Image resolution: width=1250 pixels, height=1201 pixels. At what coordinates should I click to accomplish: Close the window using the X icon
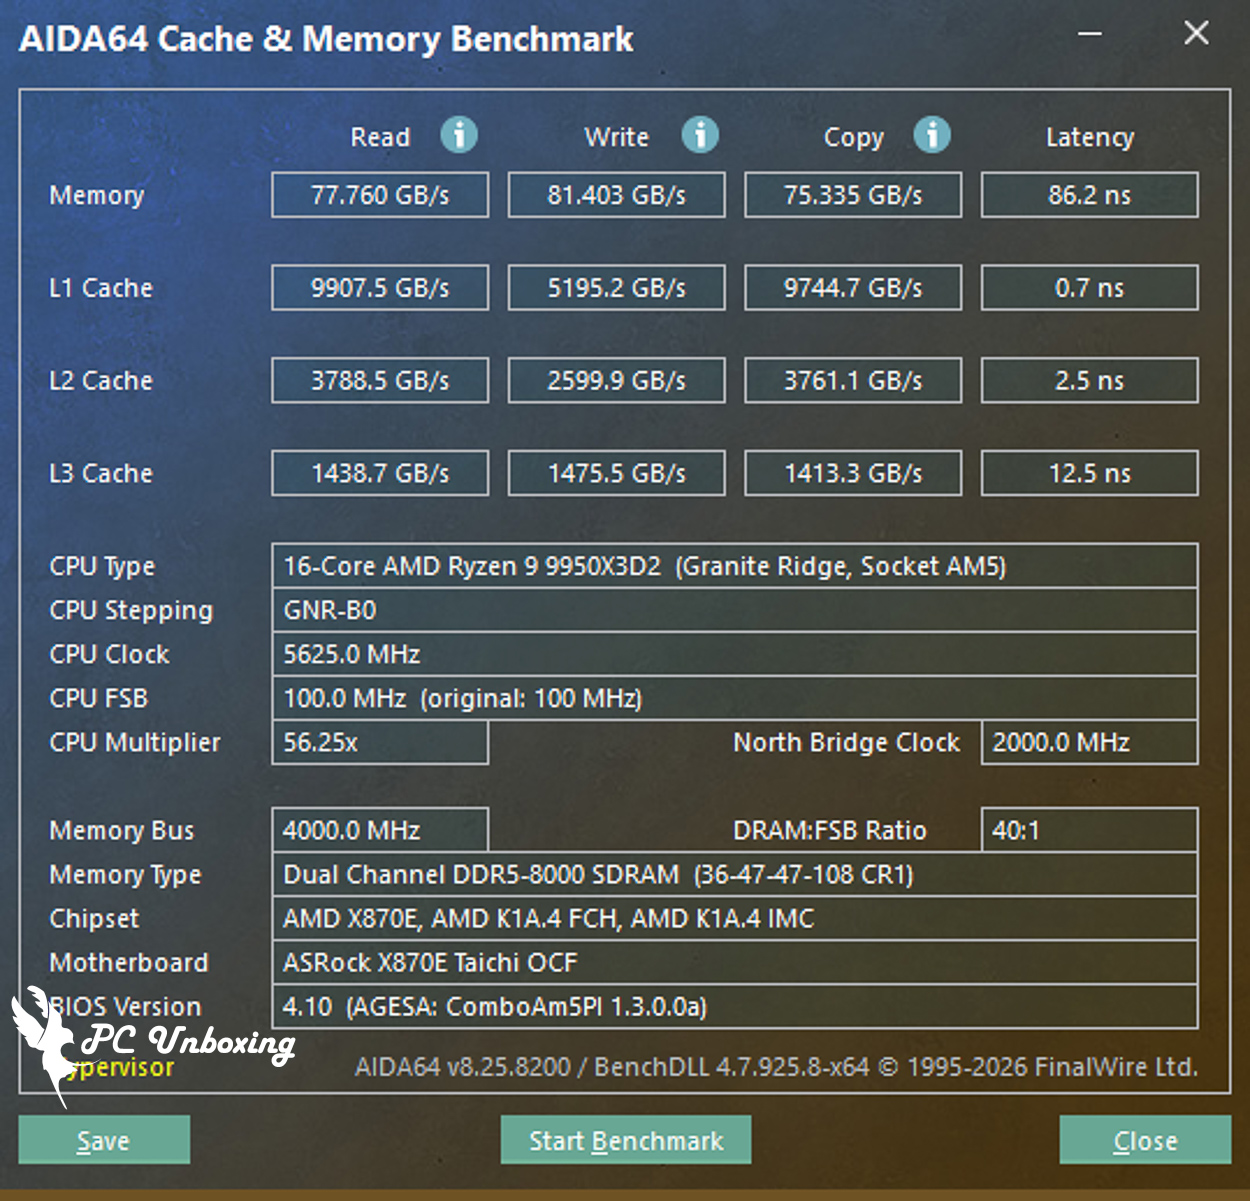(x=1196, y=34)
